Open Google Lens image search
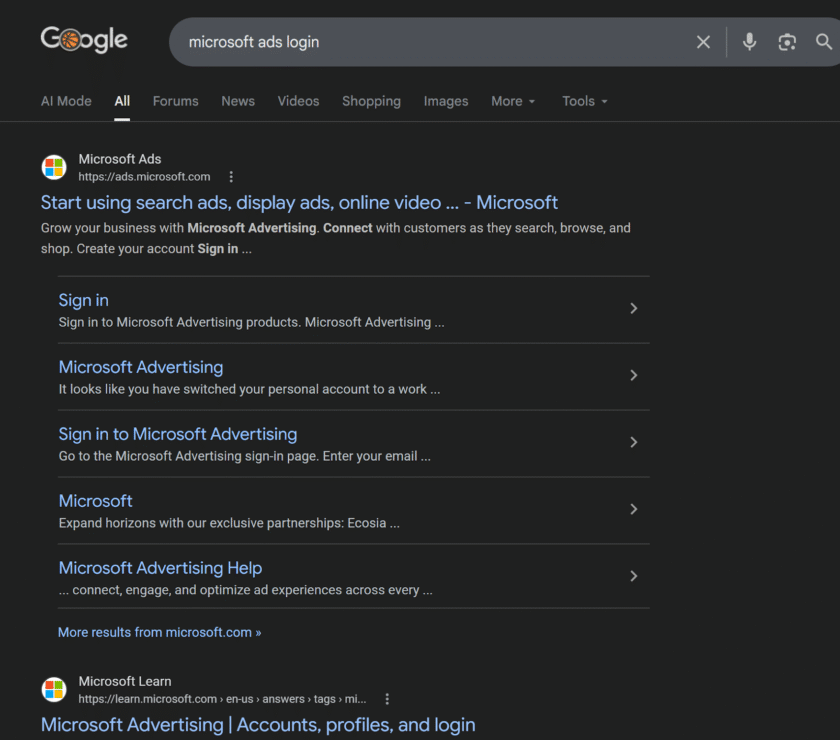Image resolution: width=840 pixels, height=740 pixels. point(787,42)
